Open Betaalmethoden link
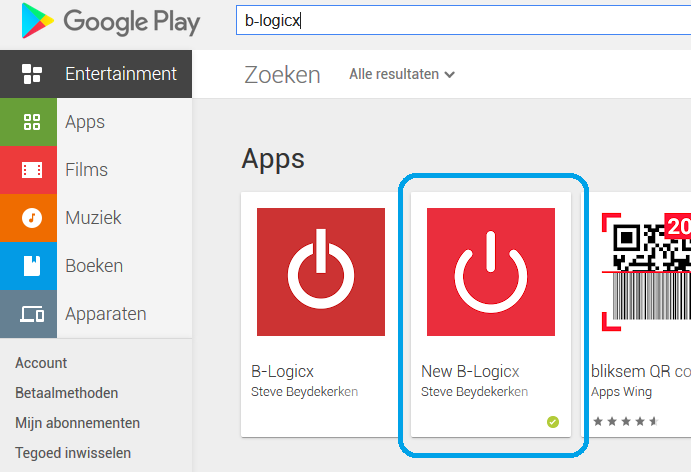The width and height of the screenshot is (691, 472). 67,393
